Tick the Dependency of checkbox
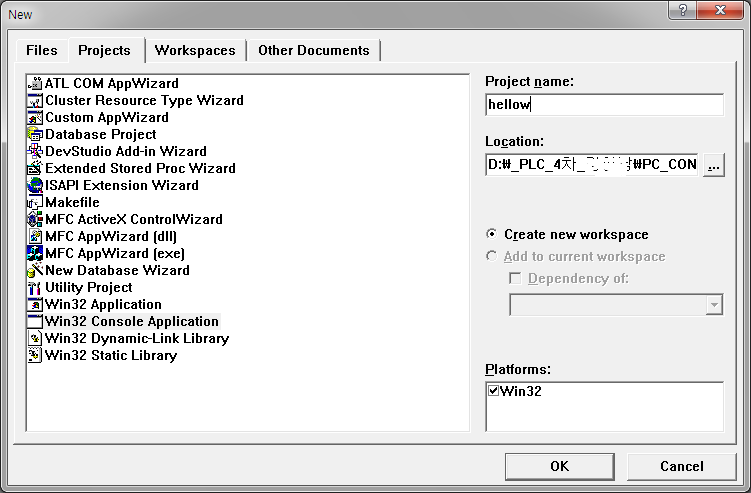The width and height of the screenshot is (751, 493). pos(515,278)
